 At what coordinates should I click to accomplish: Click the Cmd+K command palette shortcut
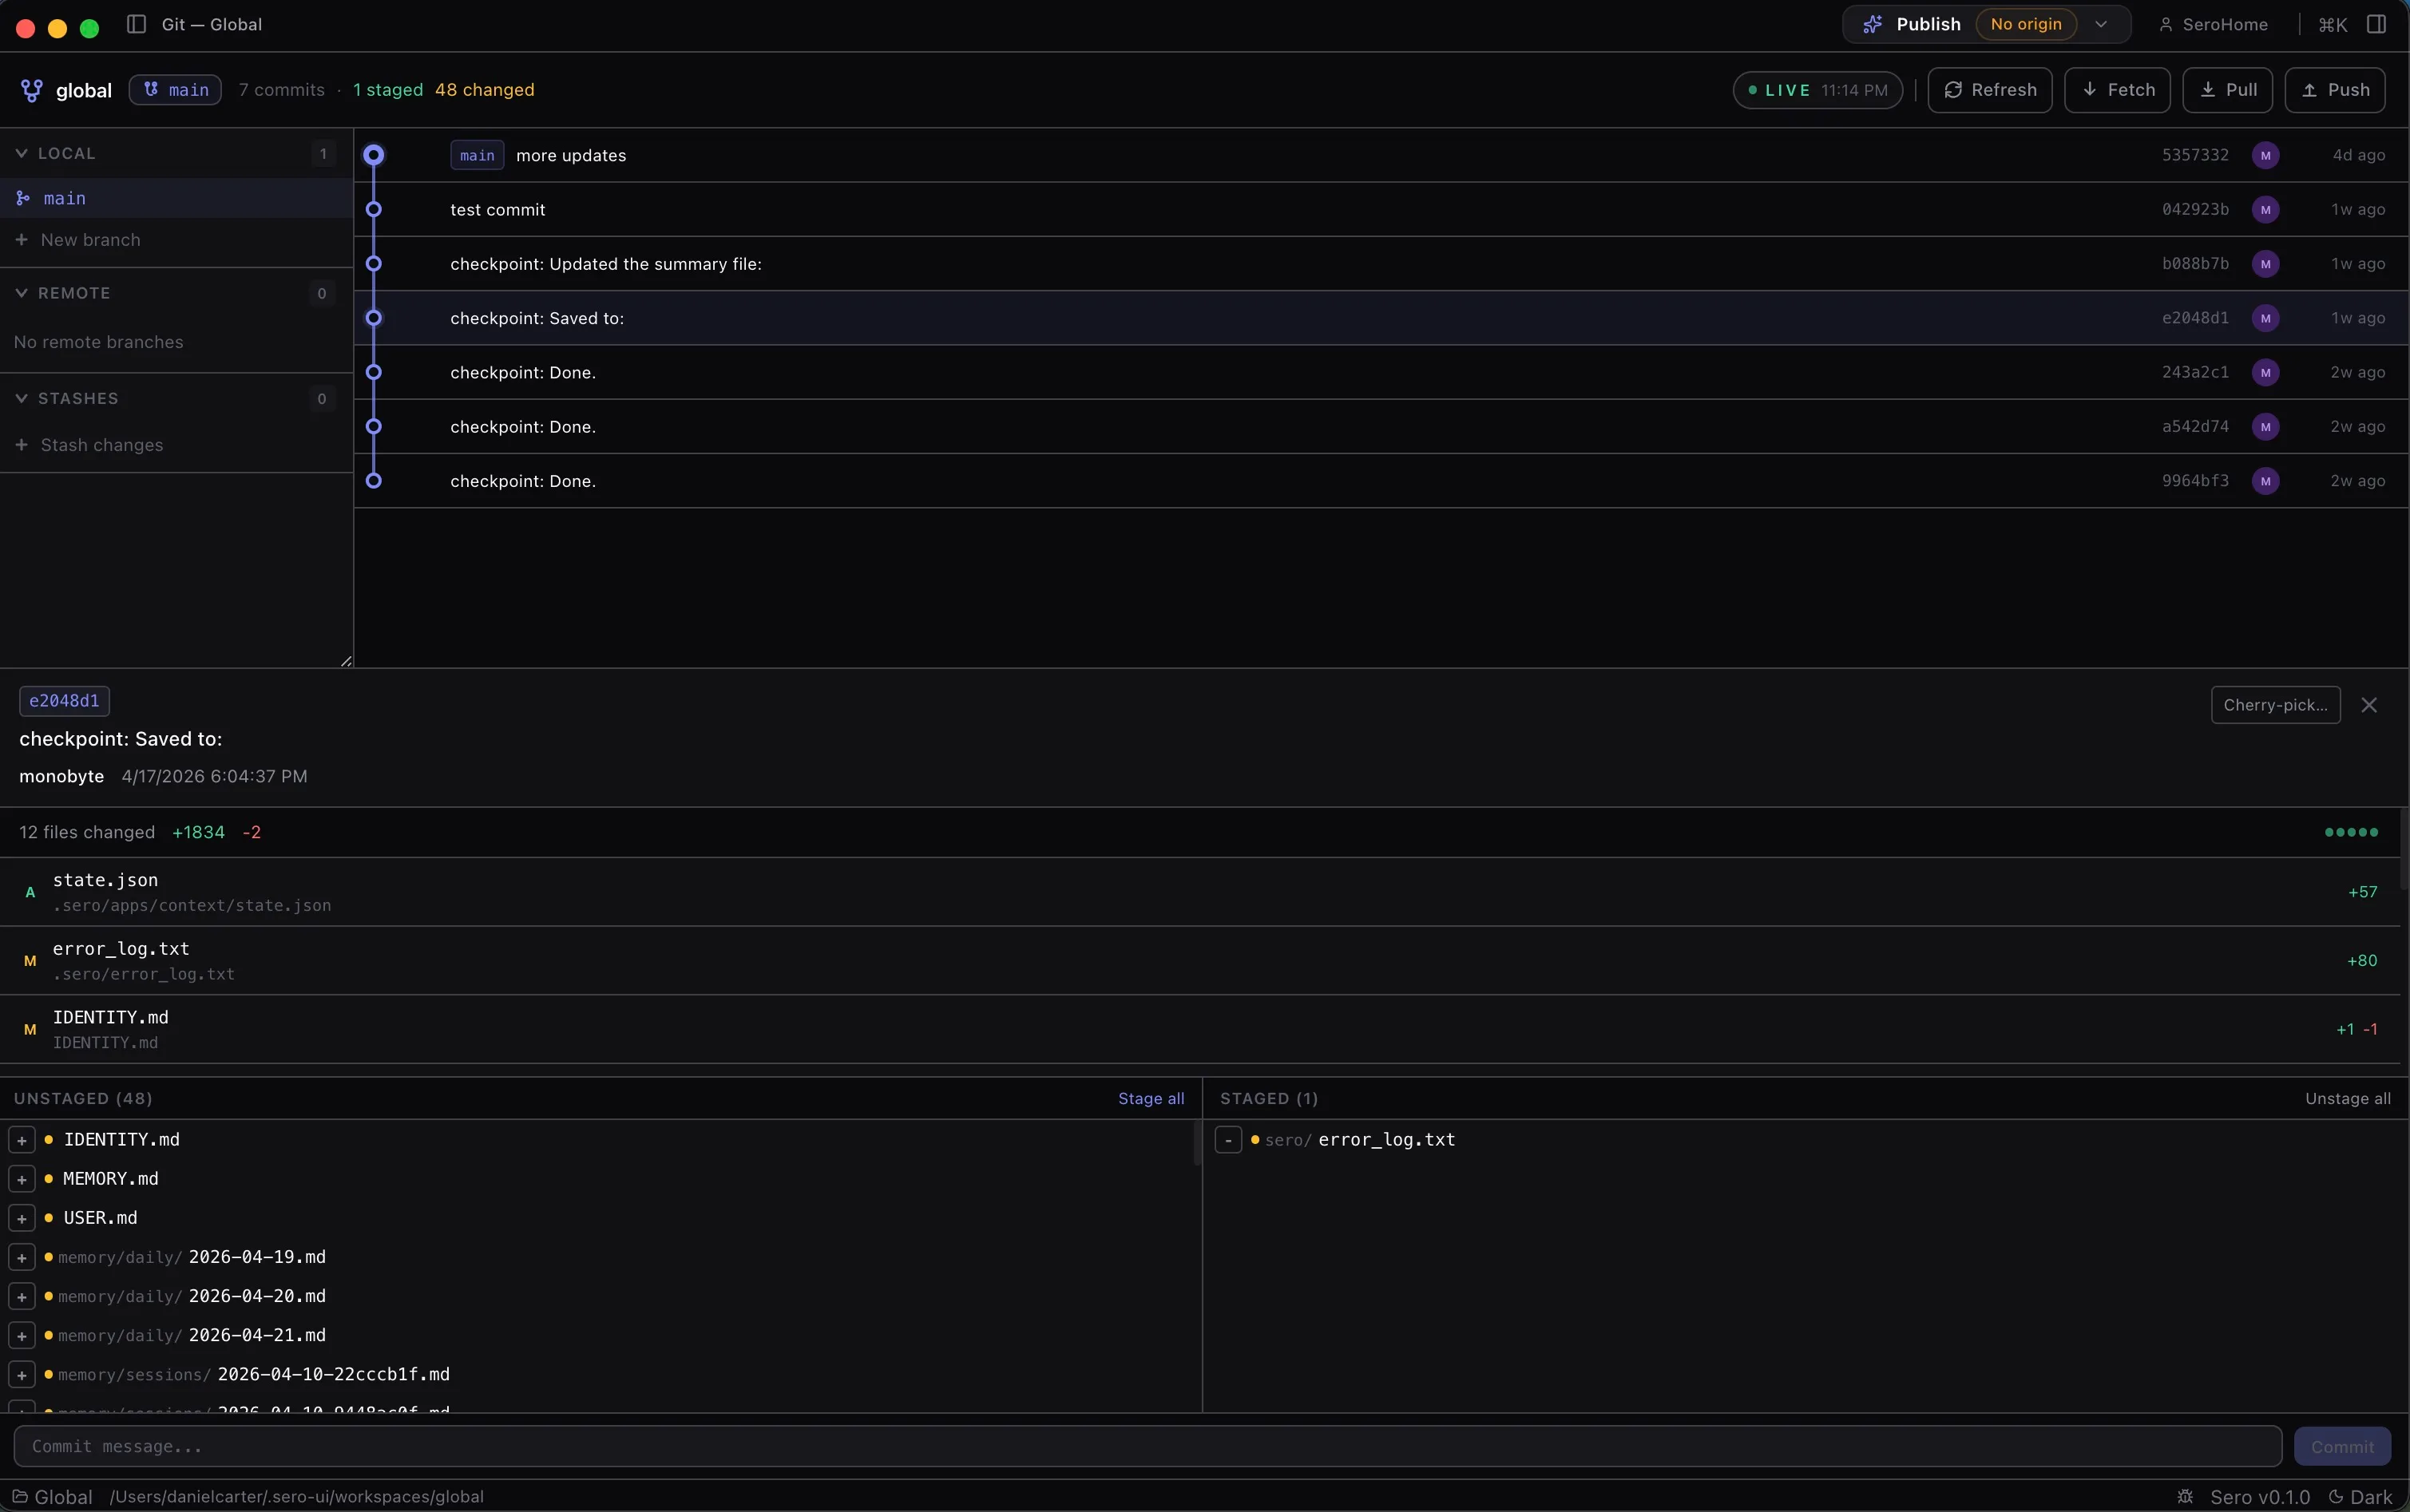(2332, 25)
